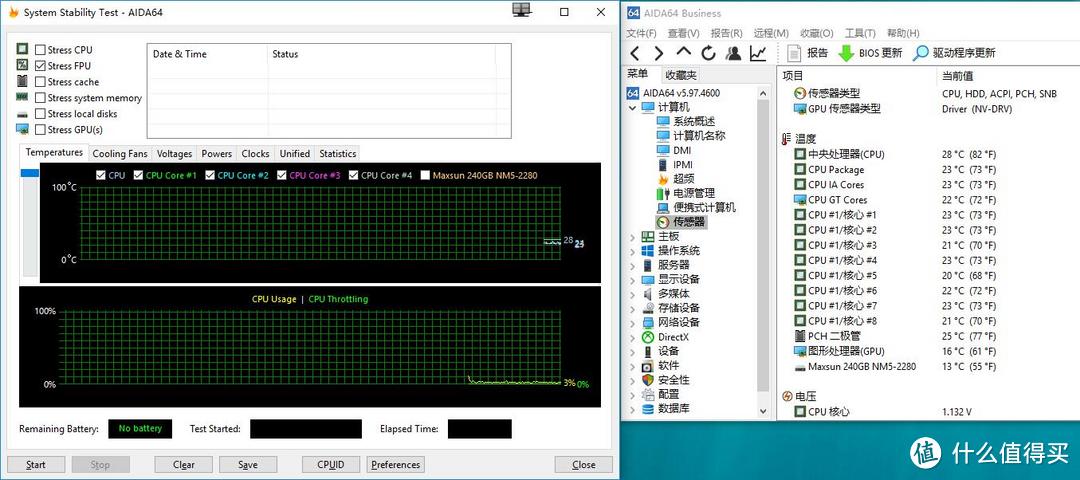This screenshot has width=1080, height=480.
Task: Expand the 显示设备 tree node
Action: (x=632, y=280)
